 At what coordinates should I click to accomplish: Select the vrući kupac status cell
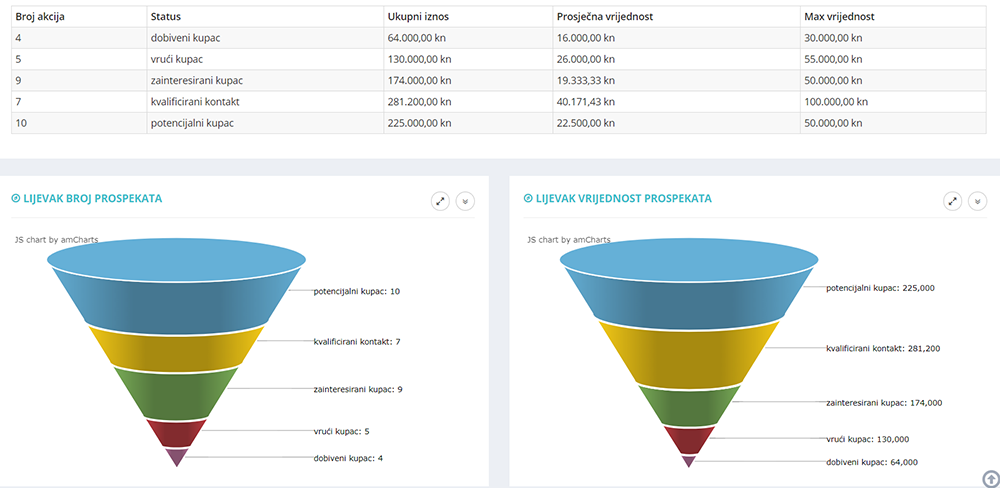[x=265, y=59]
